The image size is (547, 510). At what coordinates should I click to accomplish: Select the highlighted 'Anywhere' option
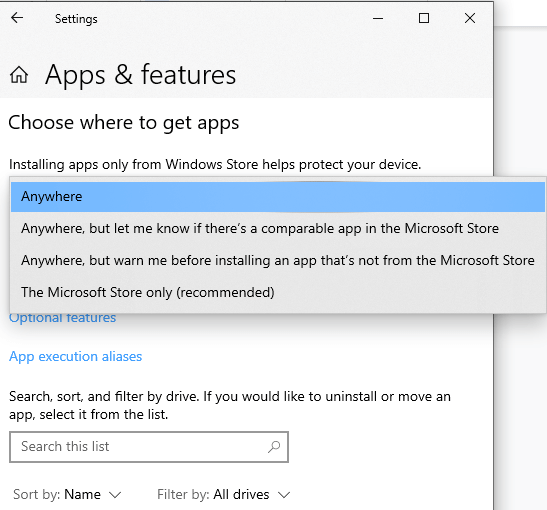tap(278, 197)
